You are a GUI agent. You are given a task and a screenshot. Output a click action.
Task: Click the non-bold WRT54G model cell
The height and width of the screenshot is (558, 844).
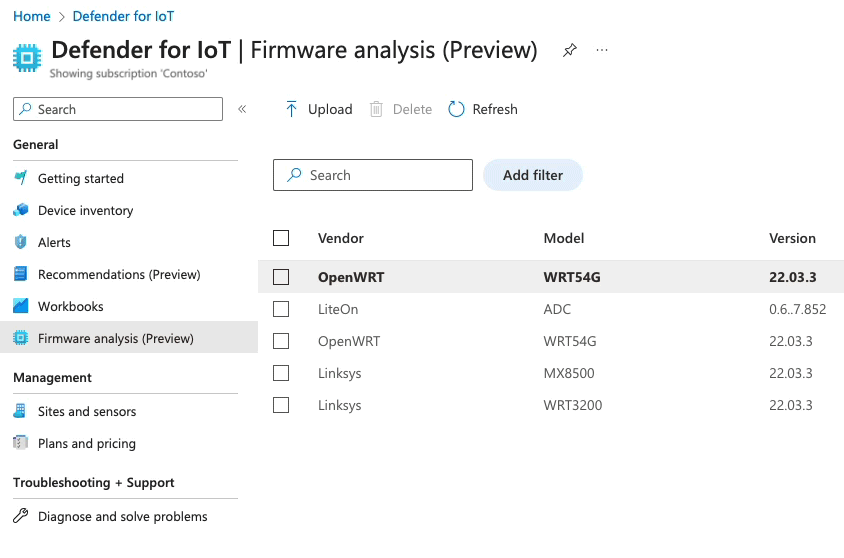click(x=570, y=341)
